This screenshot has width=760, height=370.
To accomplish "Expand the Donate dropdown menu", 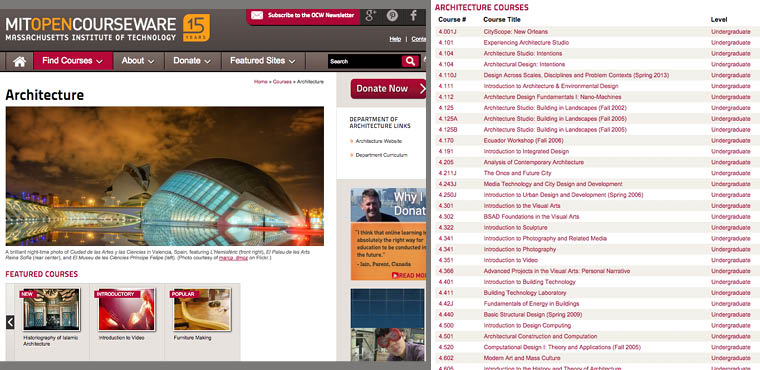I will pyautogui.click(x=192, y=61).
